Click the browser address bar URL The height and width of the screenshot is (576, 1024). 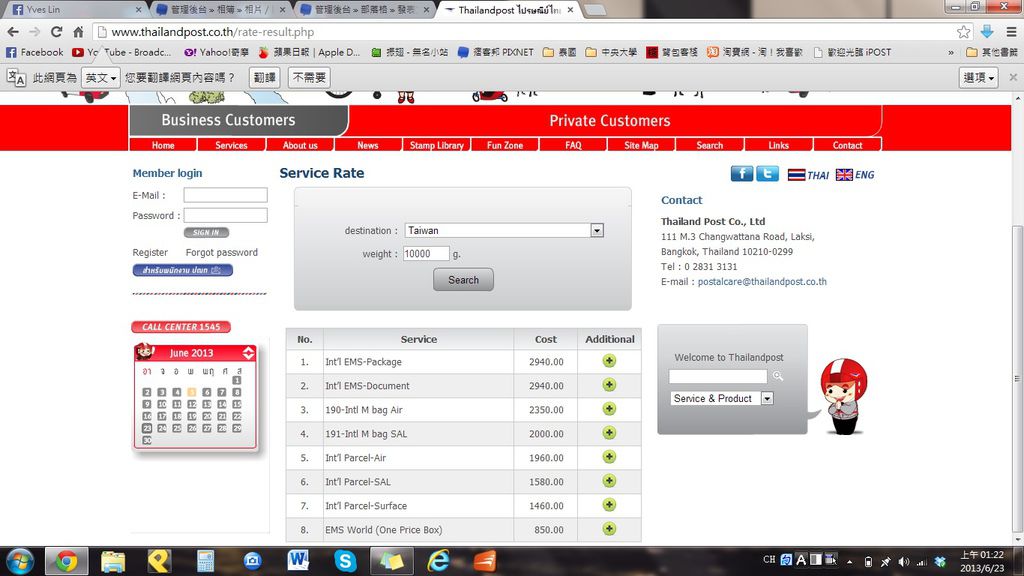pyautogui.click(x=212, y=32)
